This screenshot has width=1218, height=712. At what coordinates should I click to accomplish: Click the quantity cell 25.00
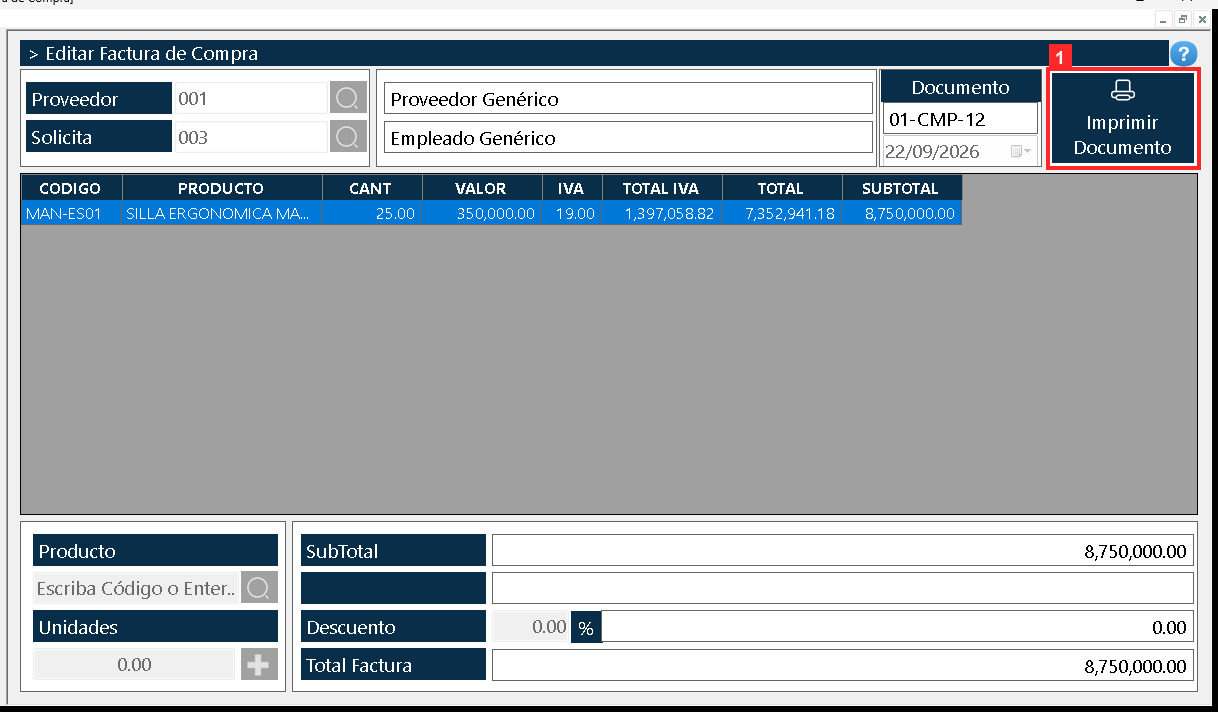click(372, 213)
